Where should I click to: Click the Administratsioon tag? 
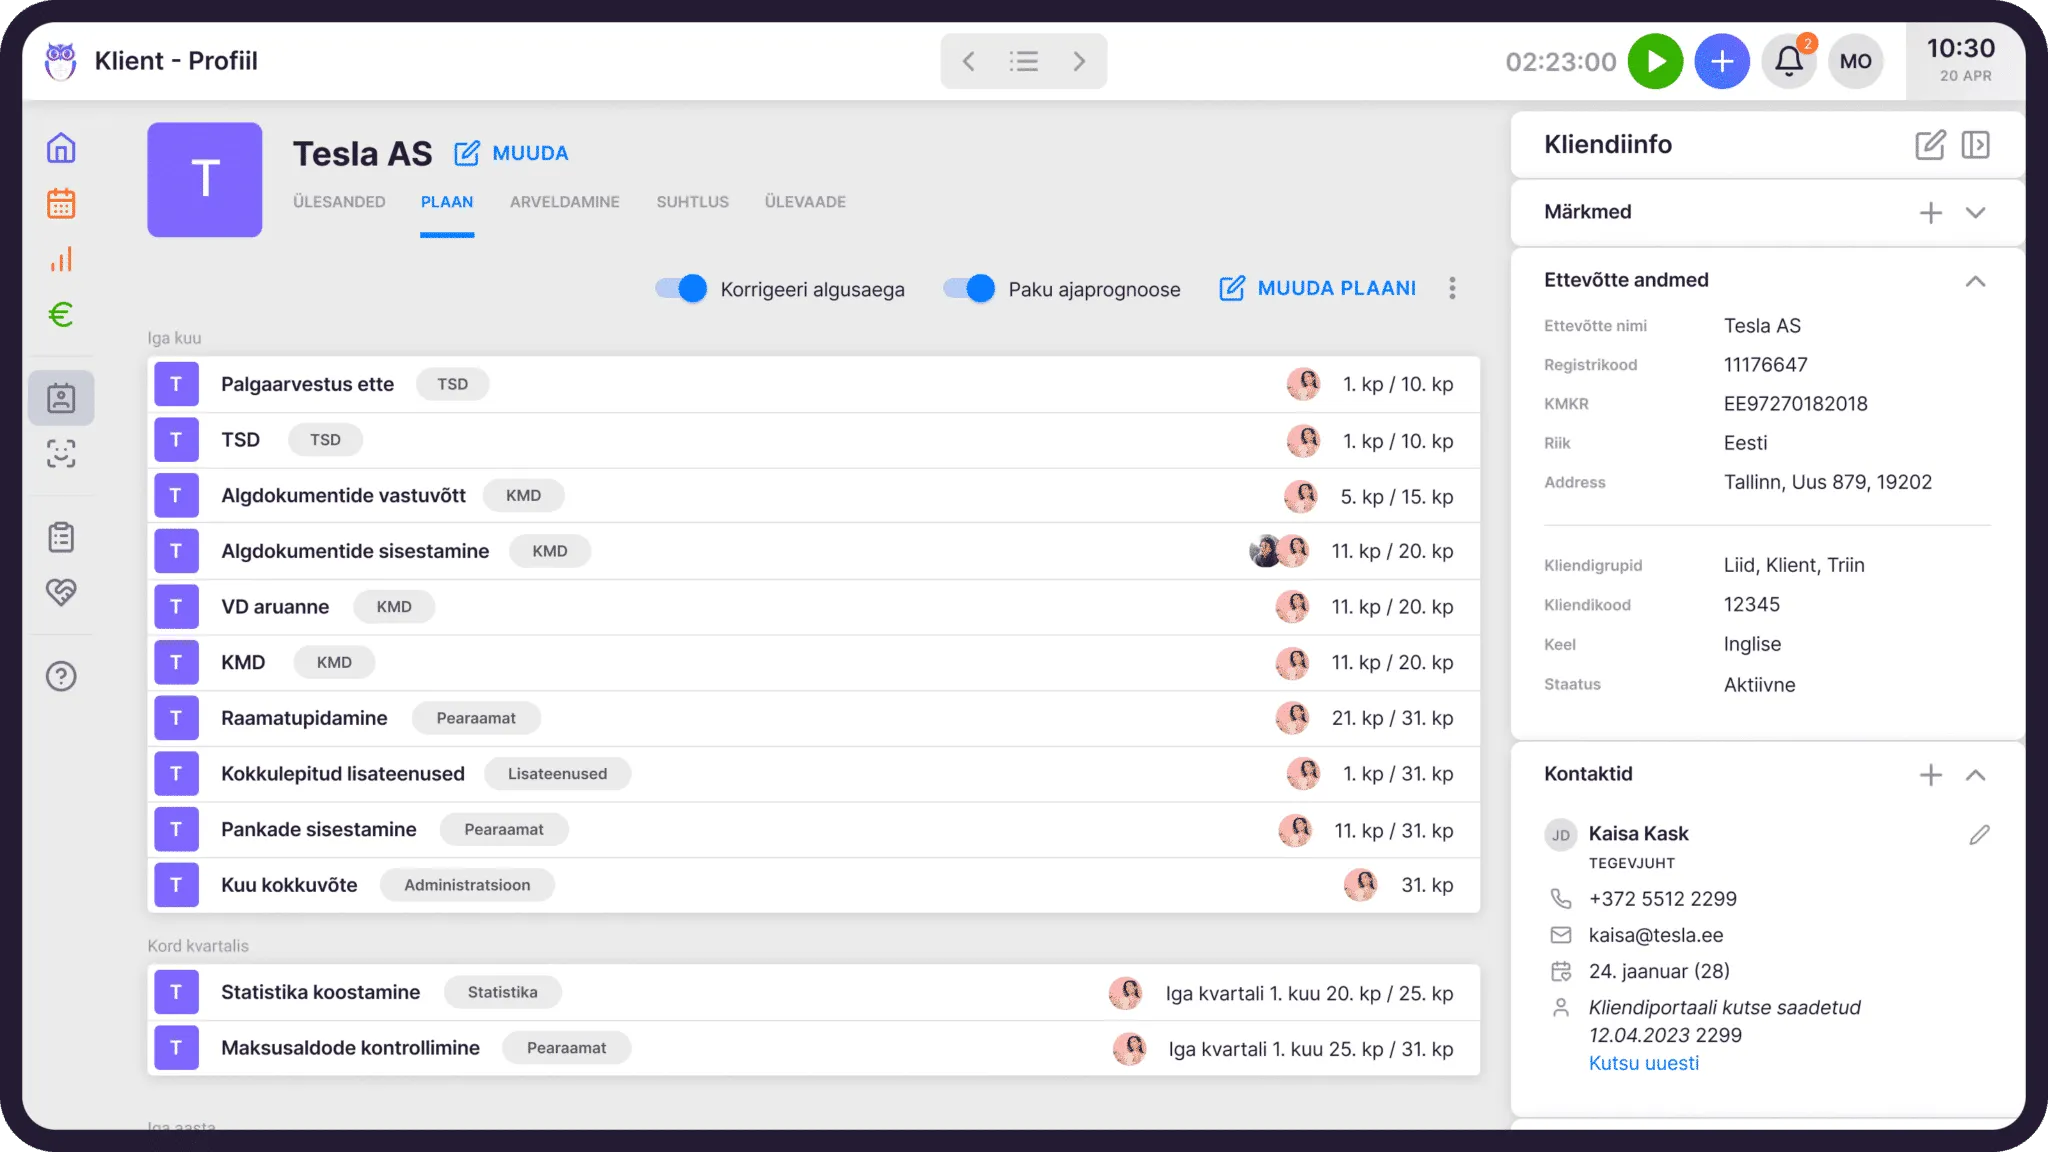pyautogui.click(x=467, y=885)
